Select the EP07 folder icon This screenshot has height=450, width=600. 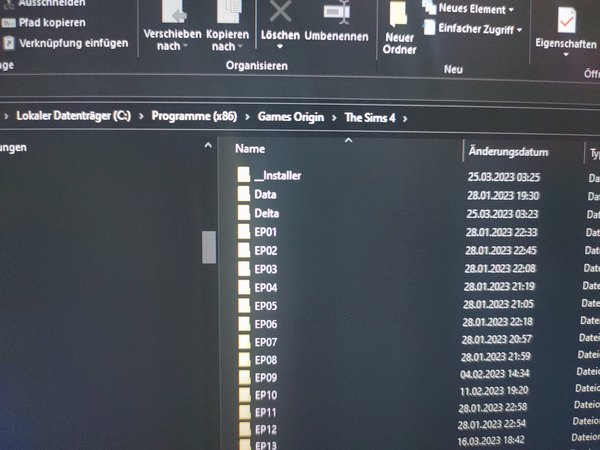[x=244, y=342]
